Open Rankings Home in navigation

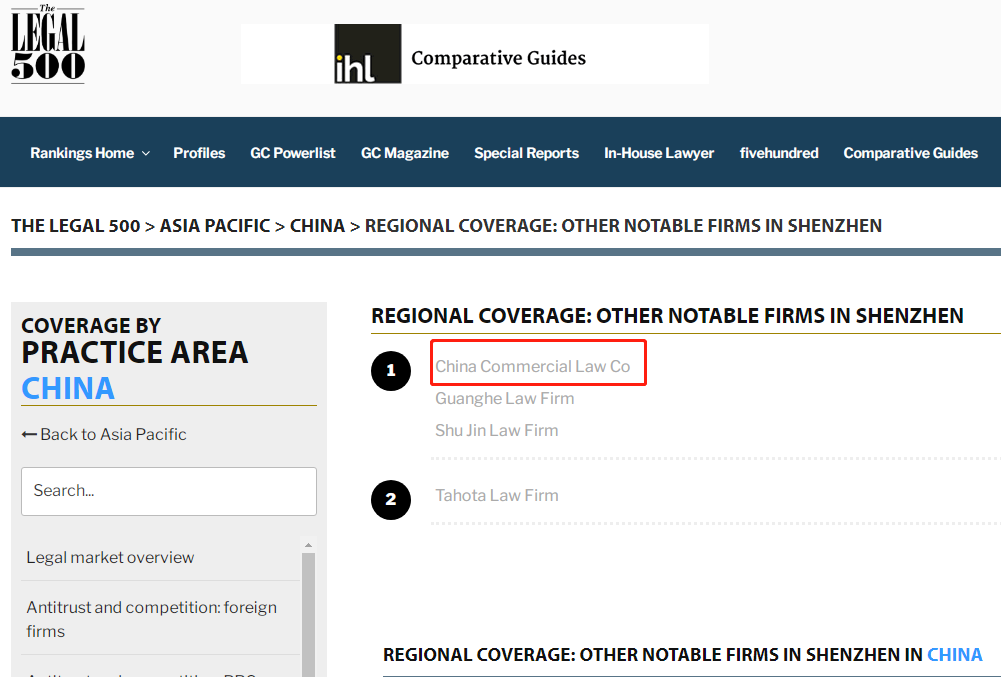click(x=82, y=153)
